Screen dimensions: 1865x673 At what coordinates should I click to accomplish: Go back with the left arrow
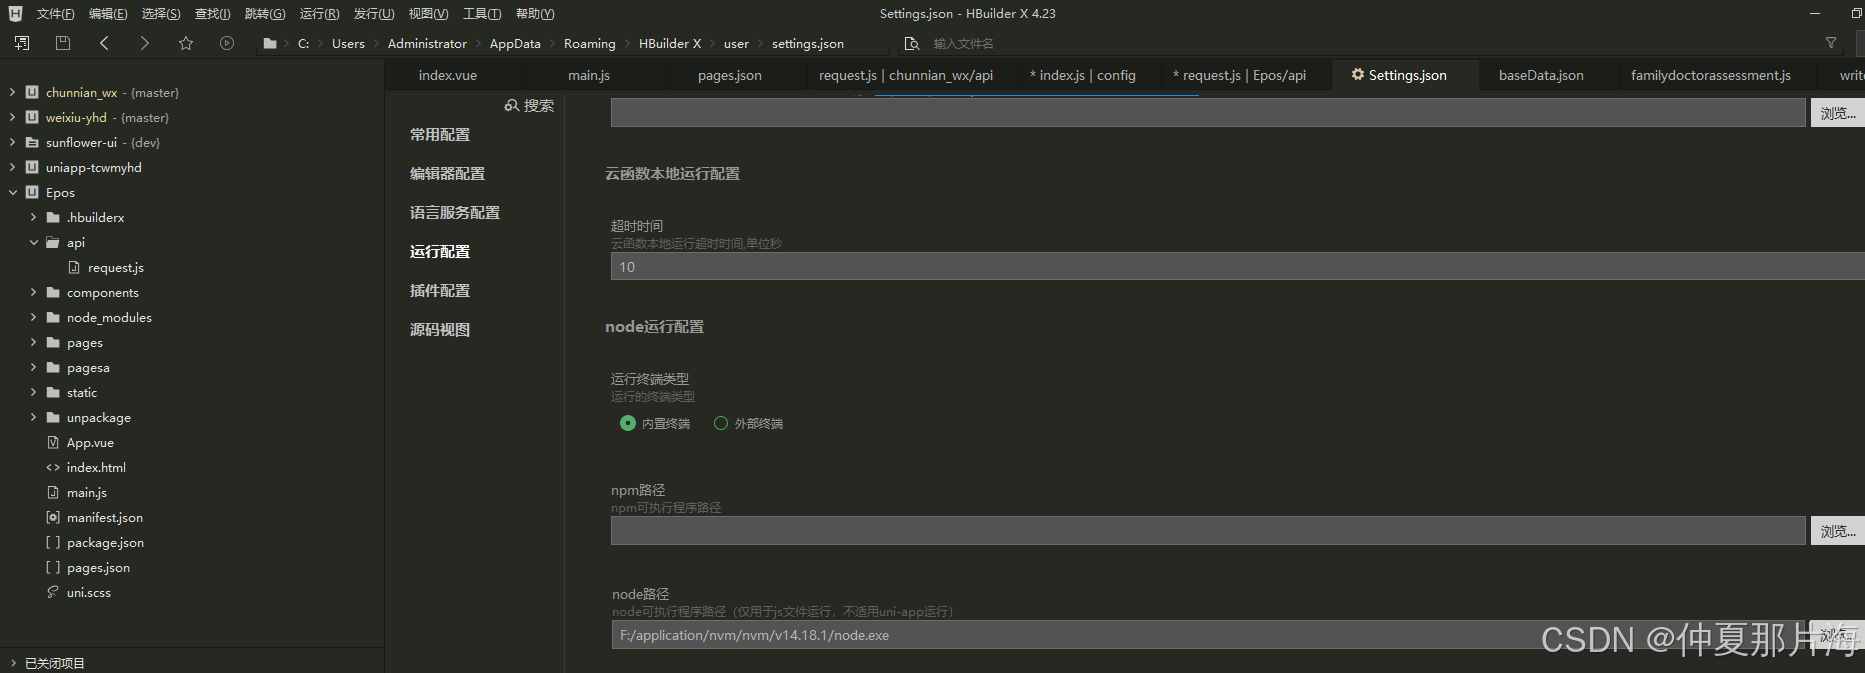(104, 43)
